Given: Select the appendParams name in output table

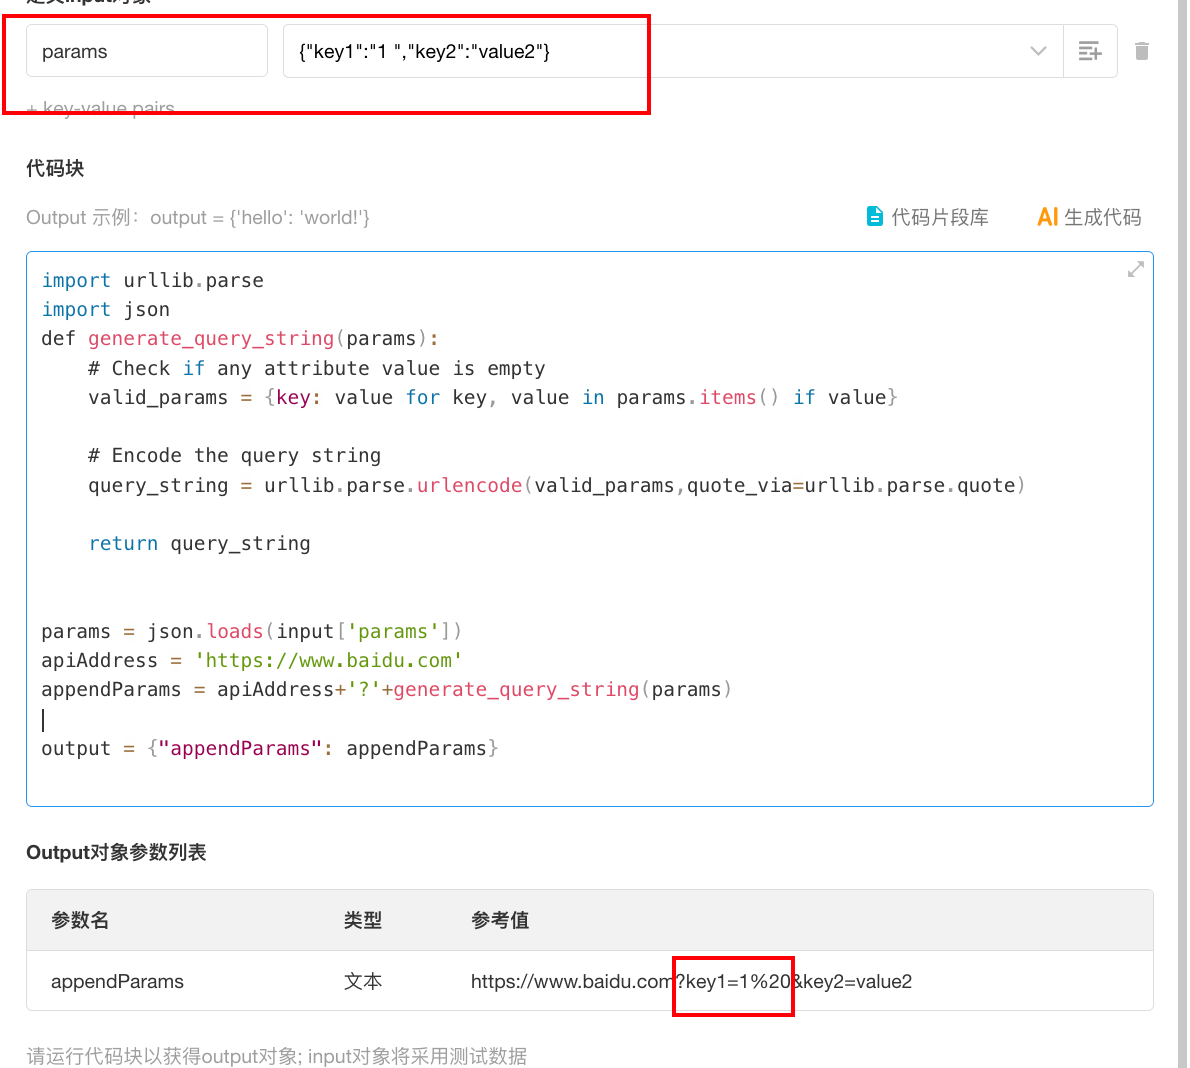Looking at the screenshot, I should pos(117,981).
